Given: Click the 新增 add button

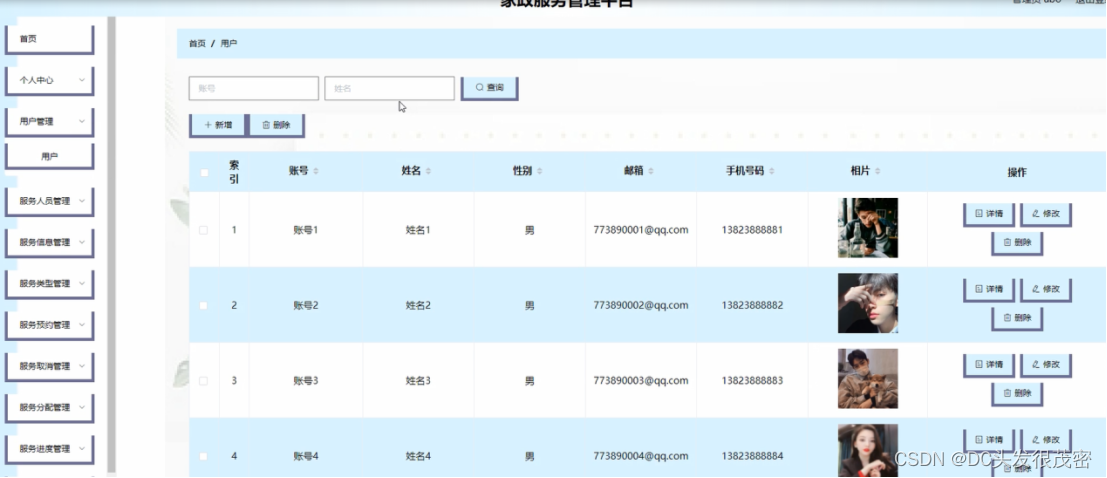Looking at the screenshot, I should point(217,124).
